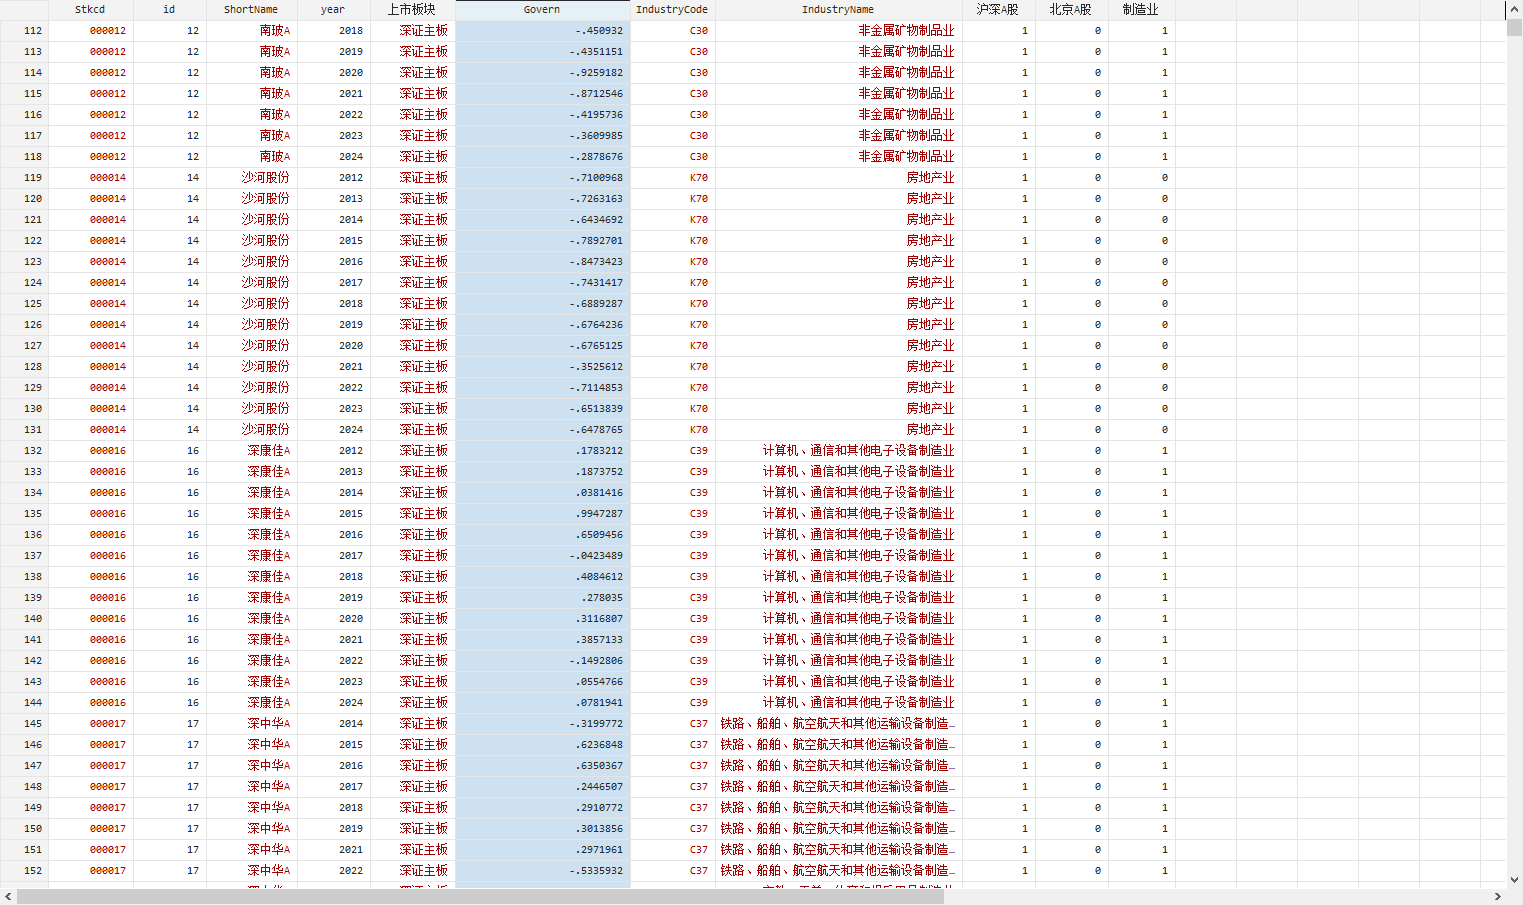Click the Stkcd column header

point(90,10)
